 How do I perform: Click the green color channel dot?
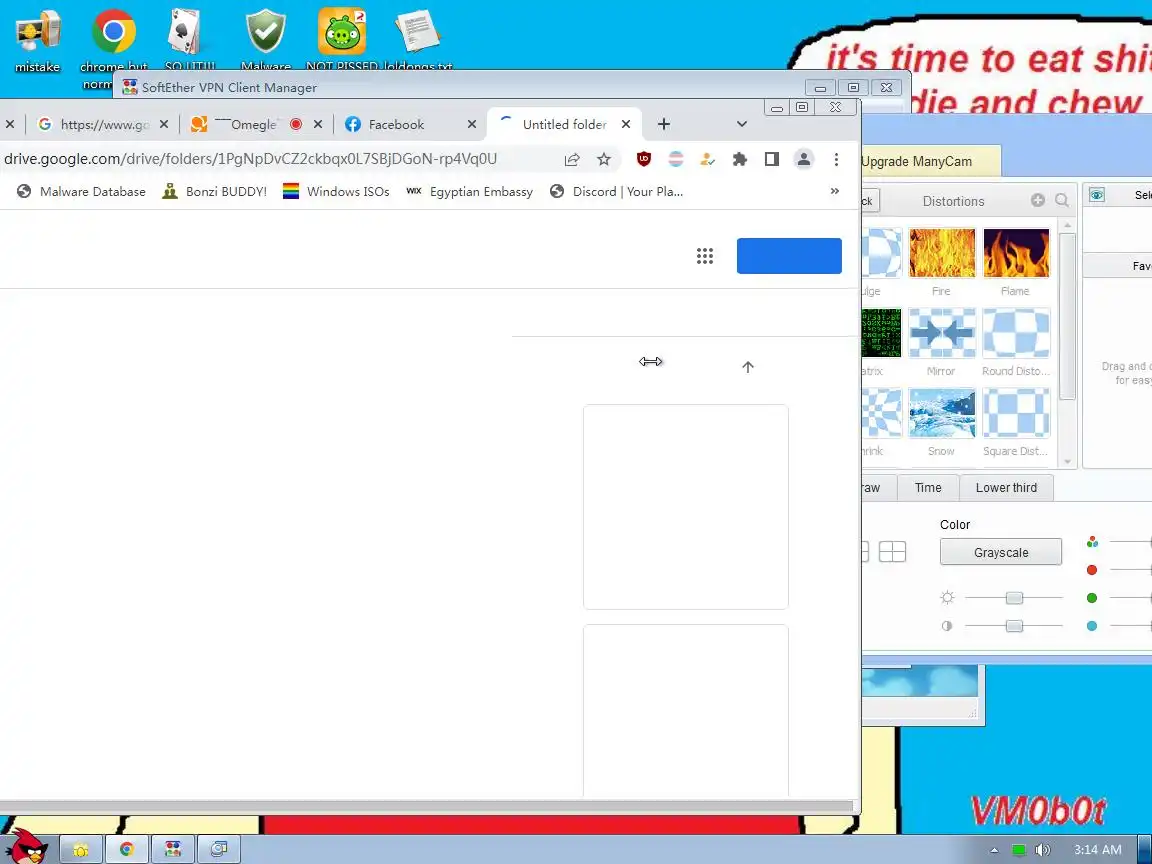click(x=1092, y=598)
